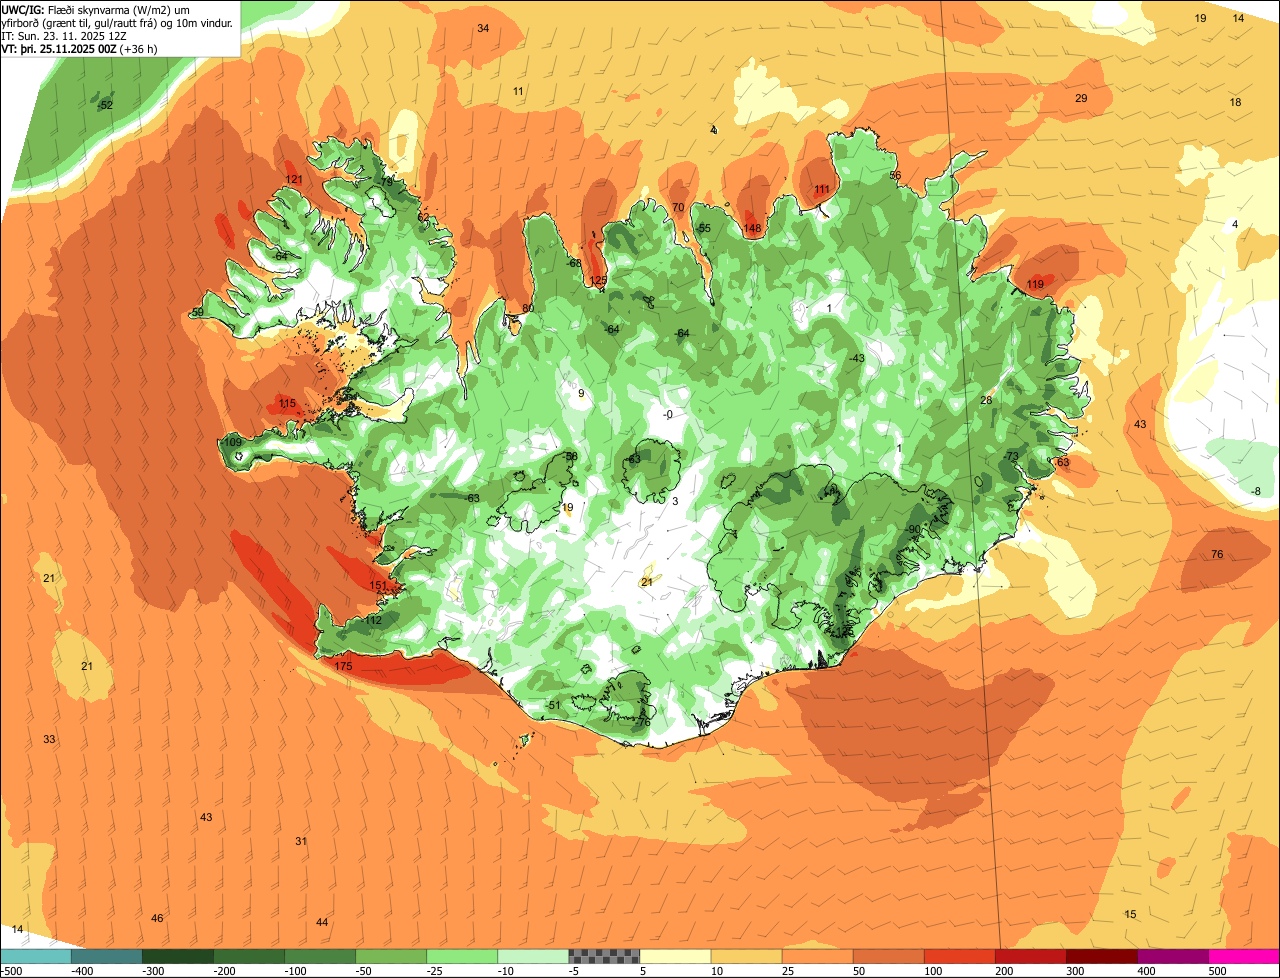Select the '112' value on the southwest peninsula
1280x978 pixels.
coord(373,621)
